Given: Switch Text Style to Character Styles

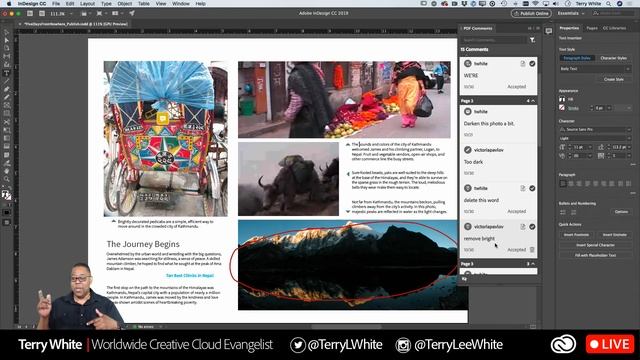Looking at the screenshot, I should pos(613,58).
